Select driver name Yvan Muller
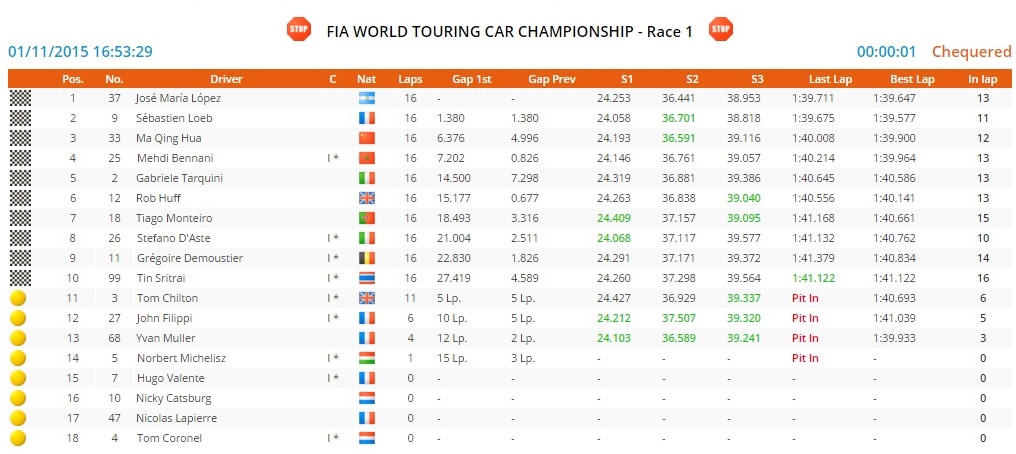The image size is (1016, 454). coord(165,338)
